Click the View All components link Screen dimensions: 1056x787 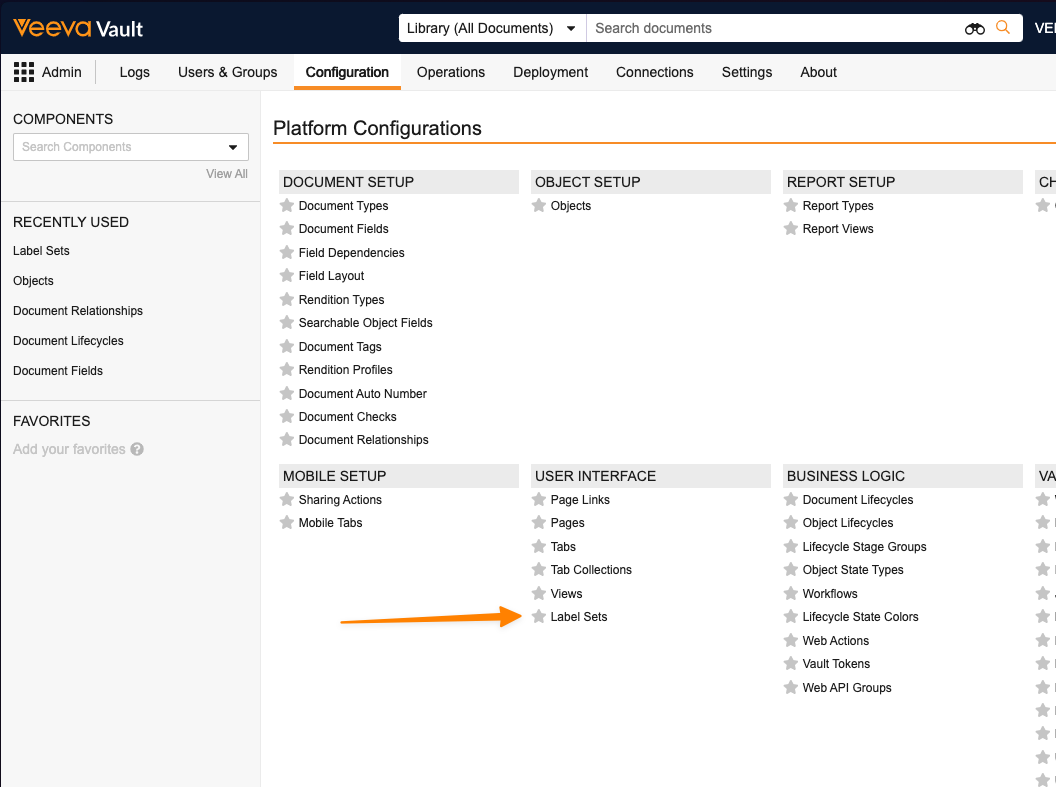(x=227, y=174)
